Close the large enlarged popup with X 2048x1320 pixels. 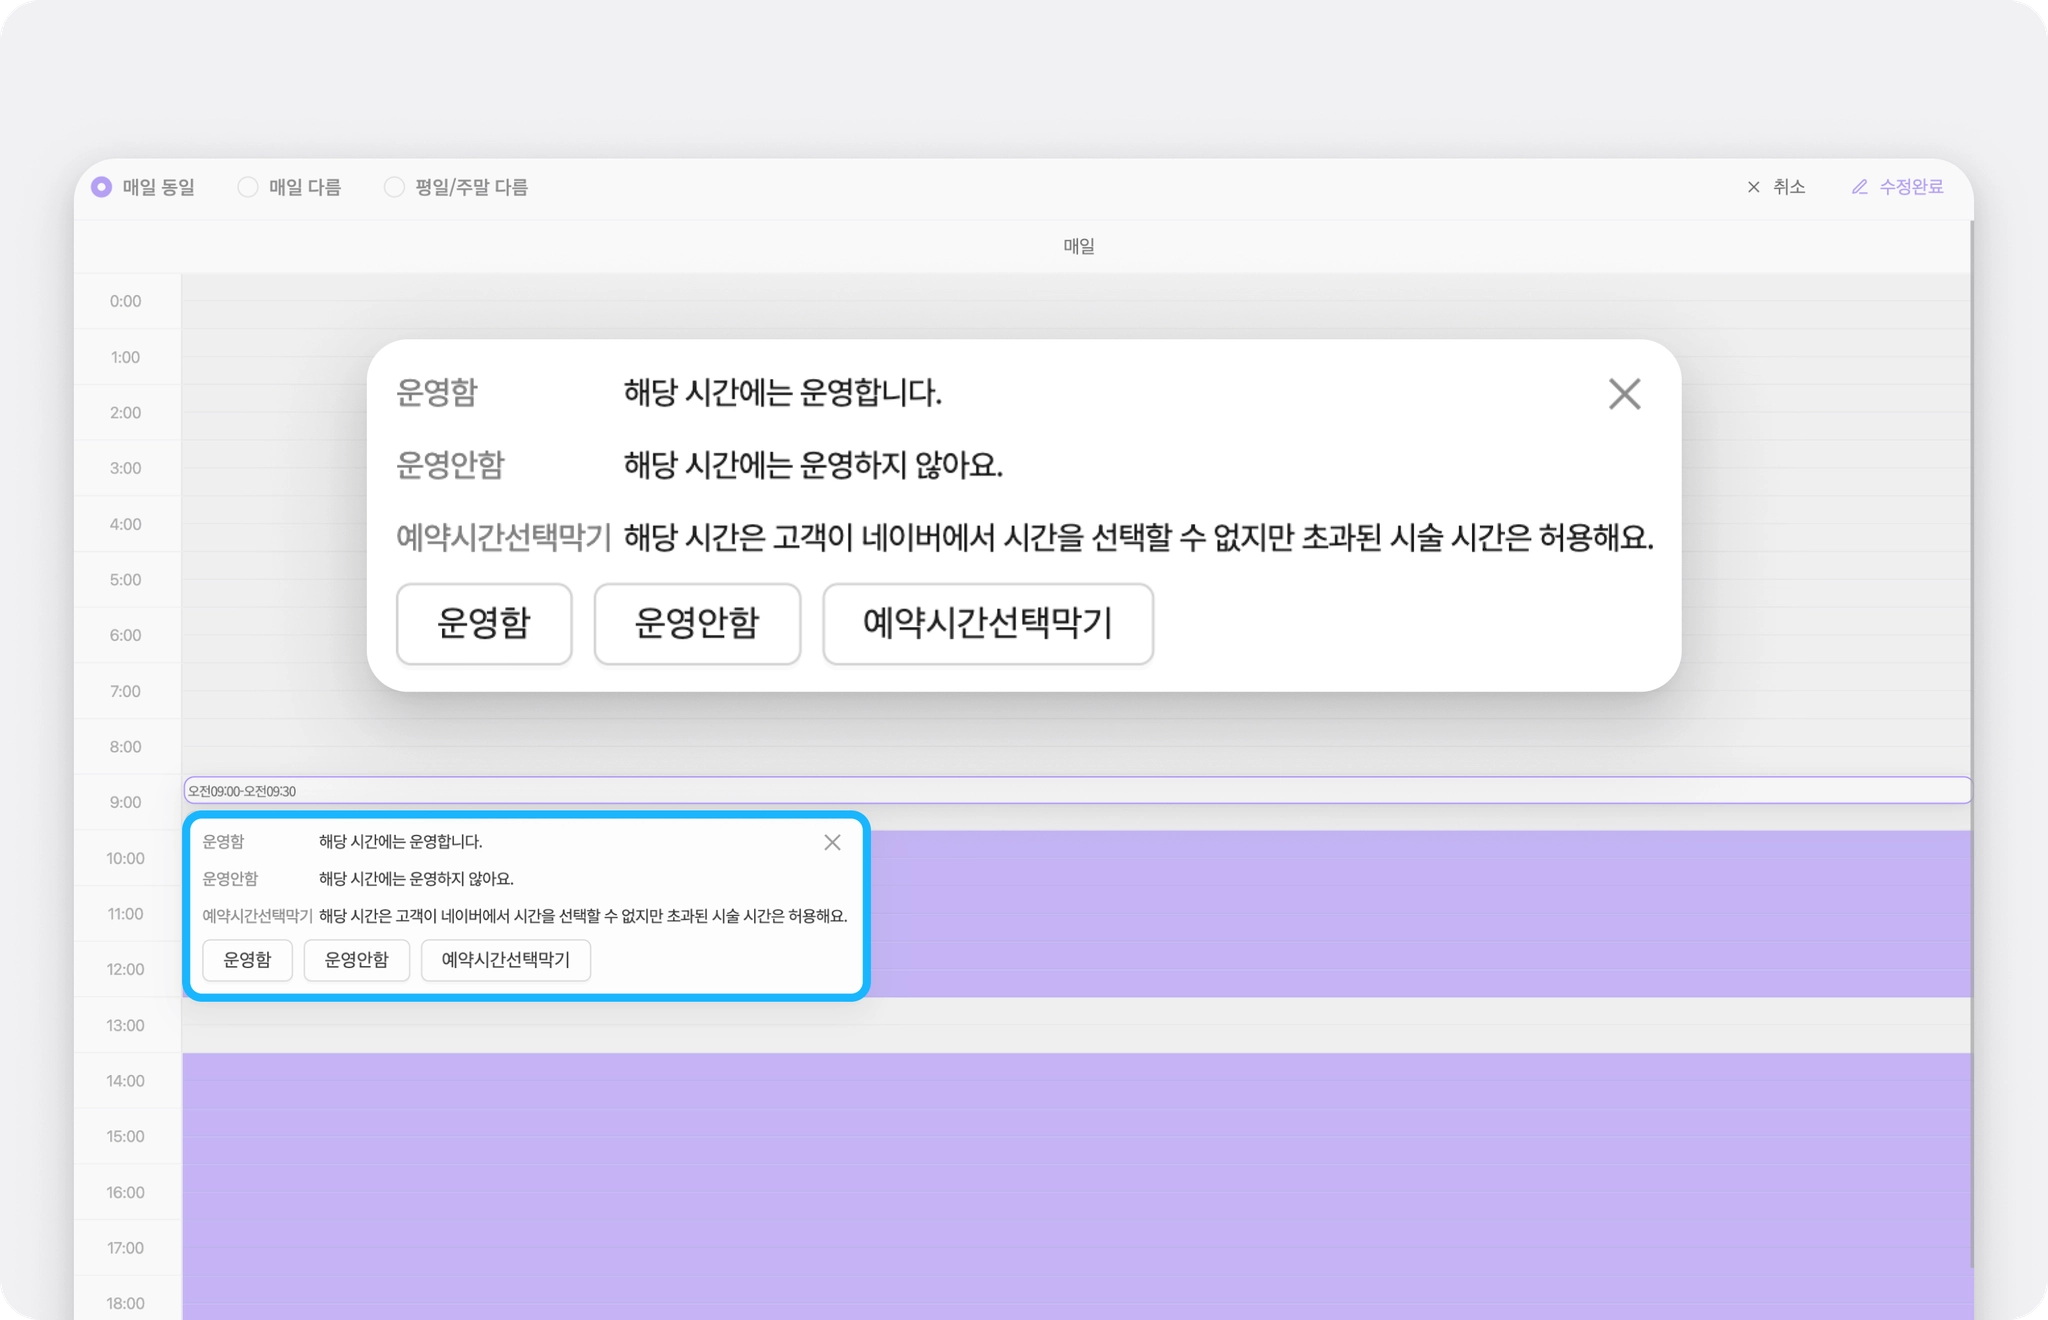(x=1624, y=394)
